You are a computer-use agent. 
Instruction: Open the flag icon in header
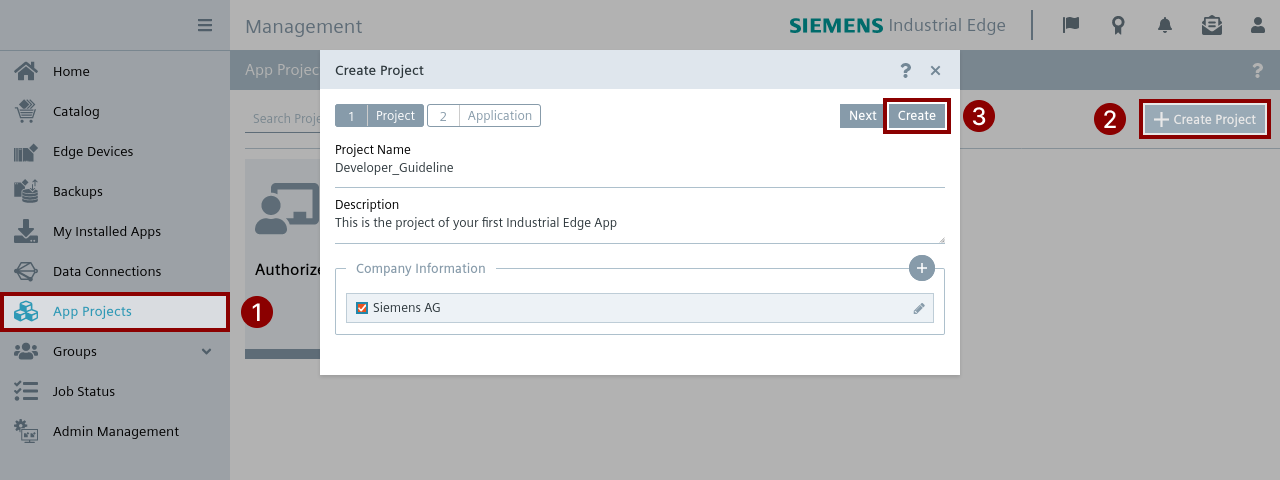click(1071, 25)
